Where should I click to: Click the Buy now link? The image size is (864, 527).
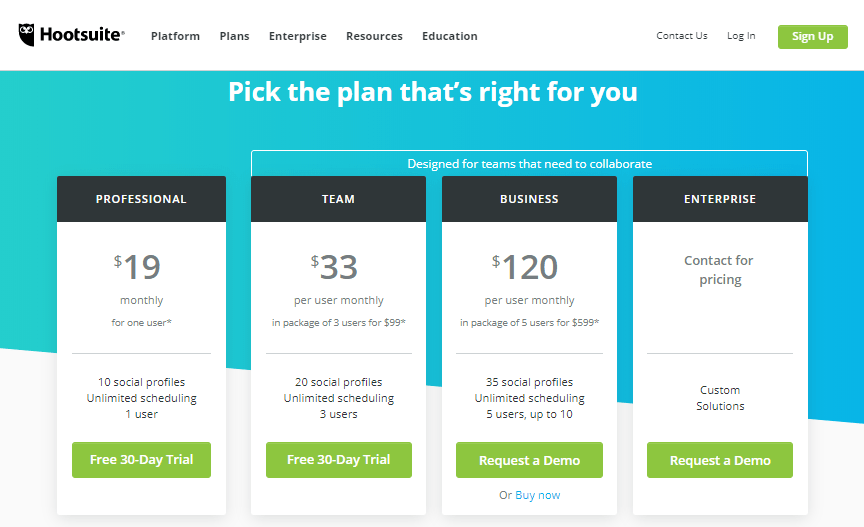click(538, 495)
